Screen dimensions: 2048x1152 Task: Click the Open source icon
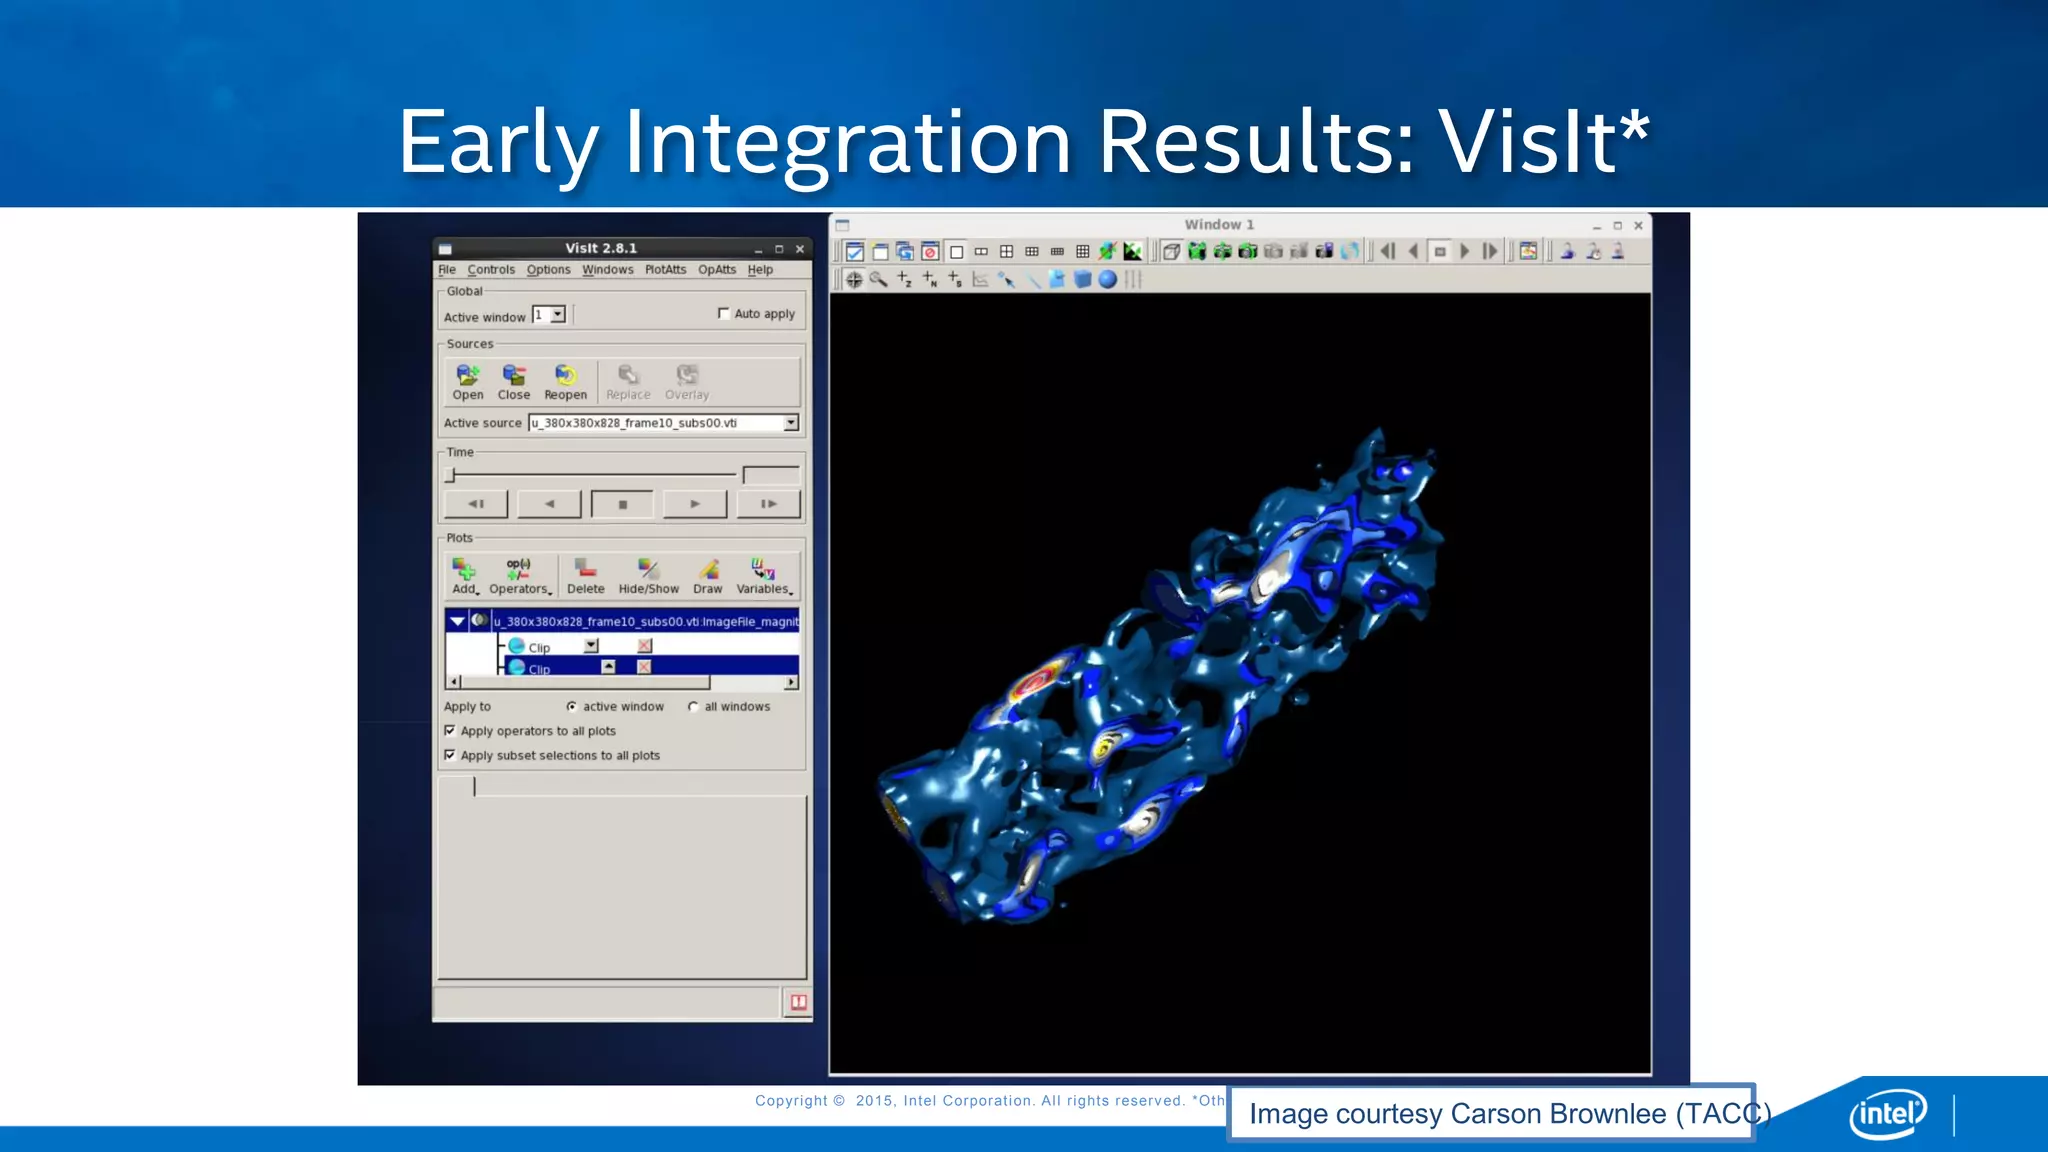tap(467, 376)
